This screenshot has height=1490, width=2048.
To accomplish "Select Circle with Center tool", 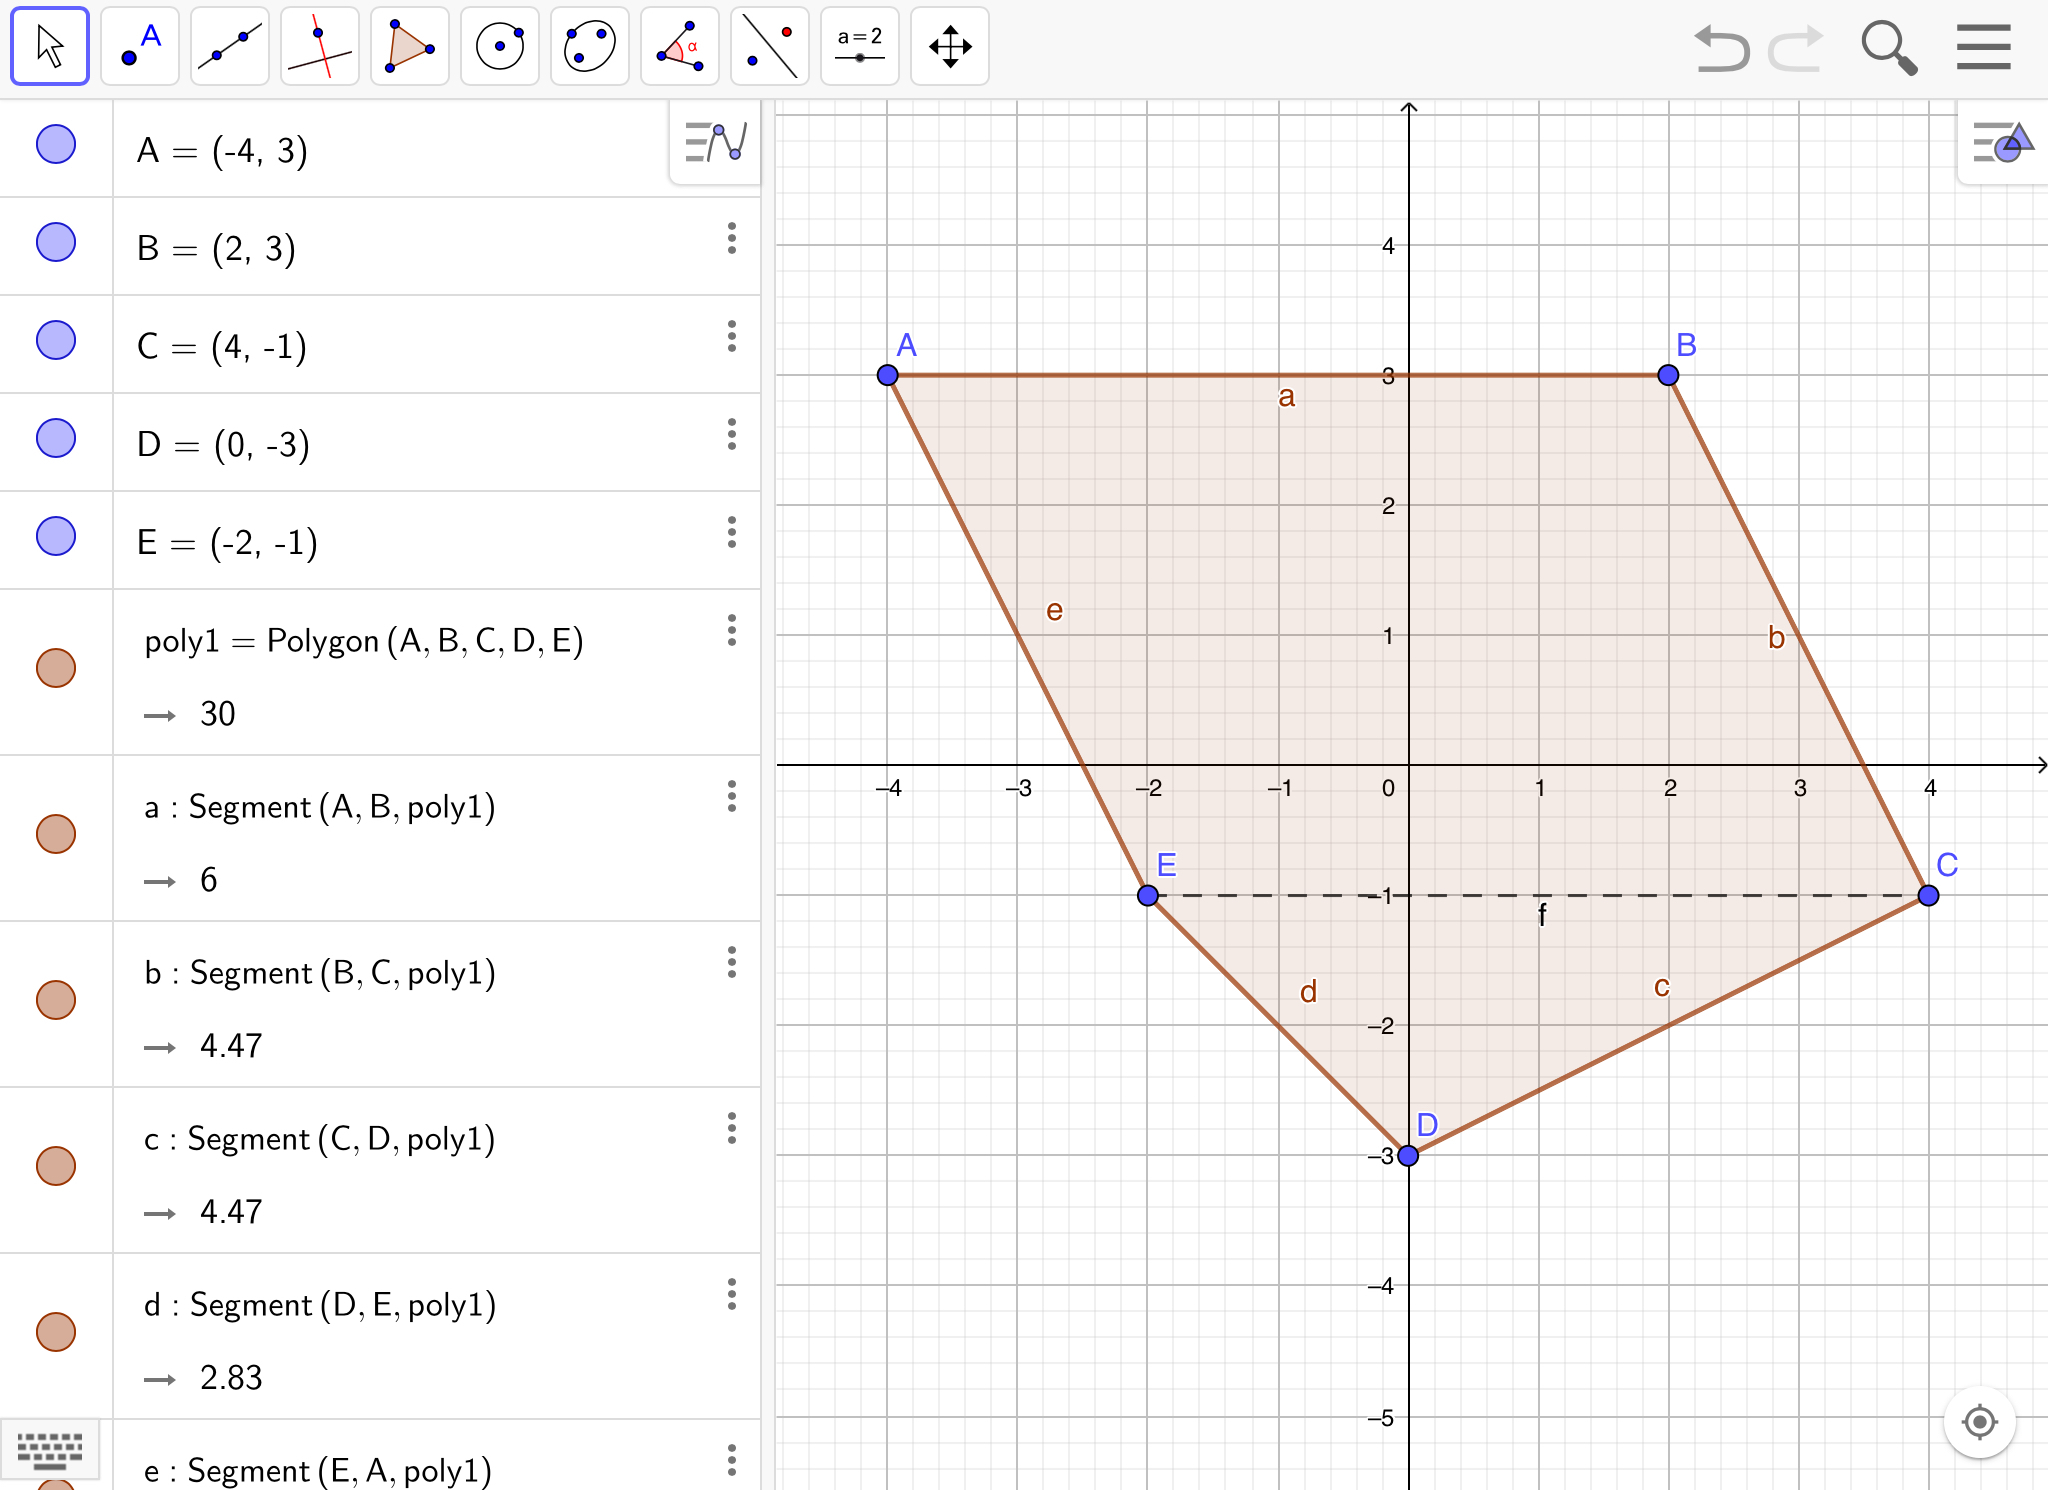I will point(500,46).
